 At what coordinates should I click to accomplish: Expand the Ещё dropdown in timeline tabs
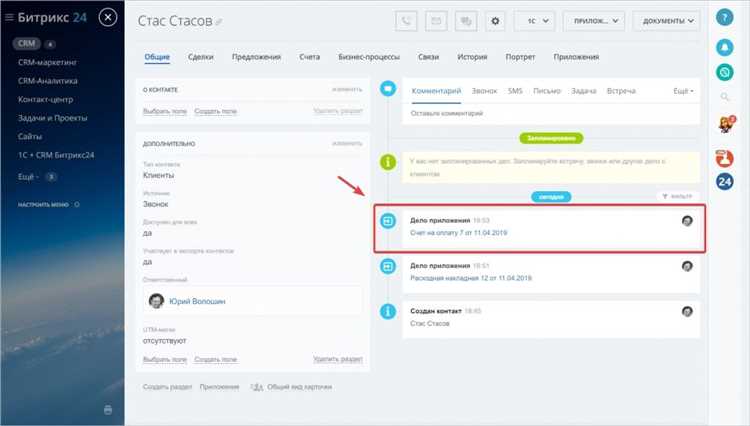tap(683, 91)
